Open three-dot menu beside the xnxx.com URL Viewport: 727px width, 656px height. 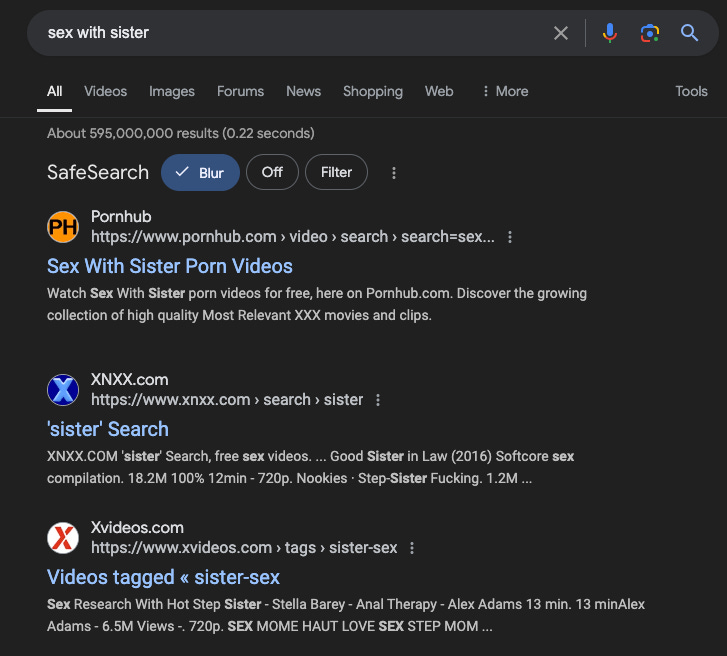click(x=378, y=400)
